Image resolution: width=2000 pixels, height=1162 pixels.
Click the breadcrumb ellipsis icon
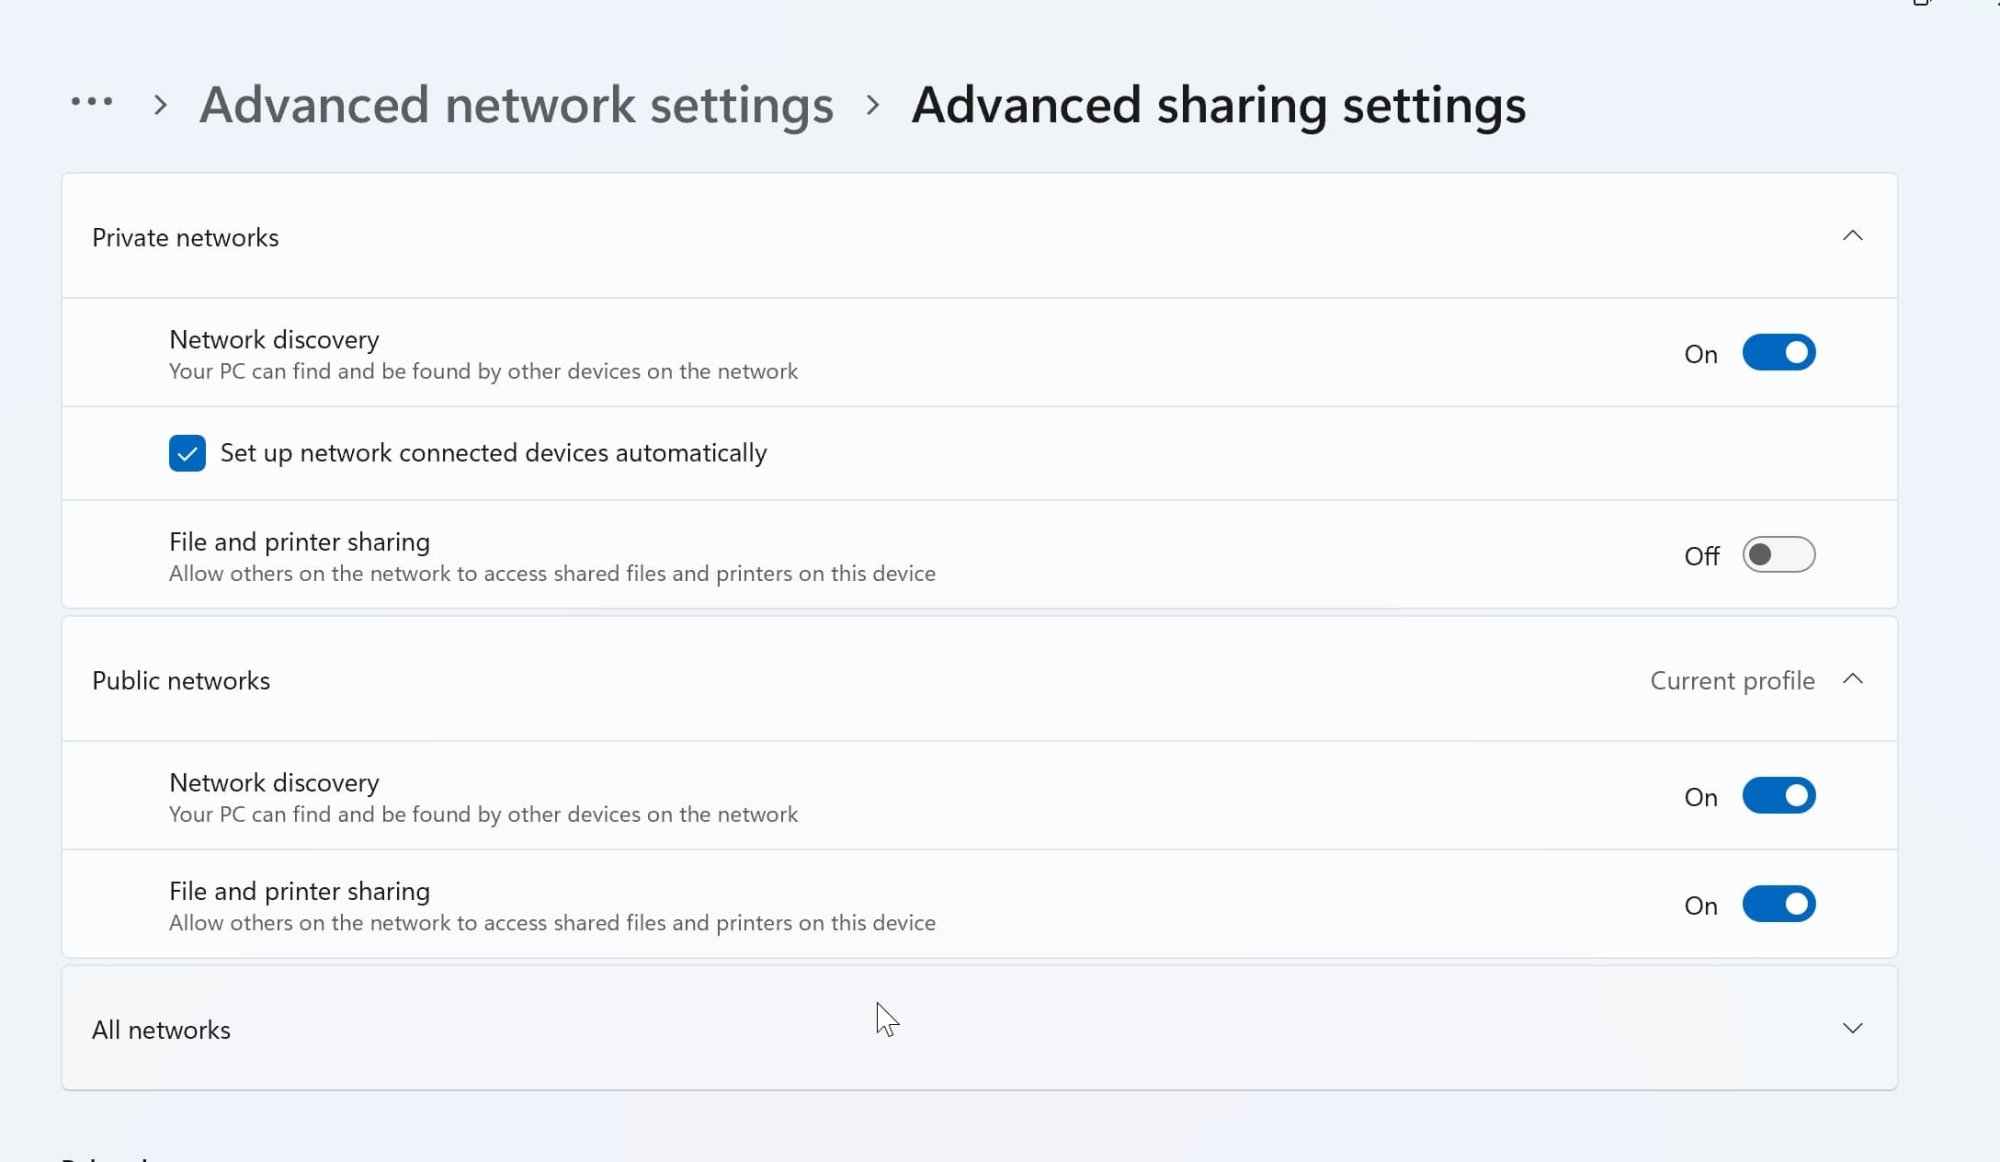pyautogui.click(x=92, y=102)
